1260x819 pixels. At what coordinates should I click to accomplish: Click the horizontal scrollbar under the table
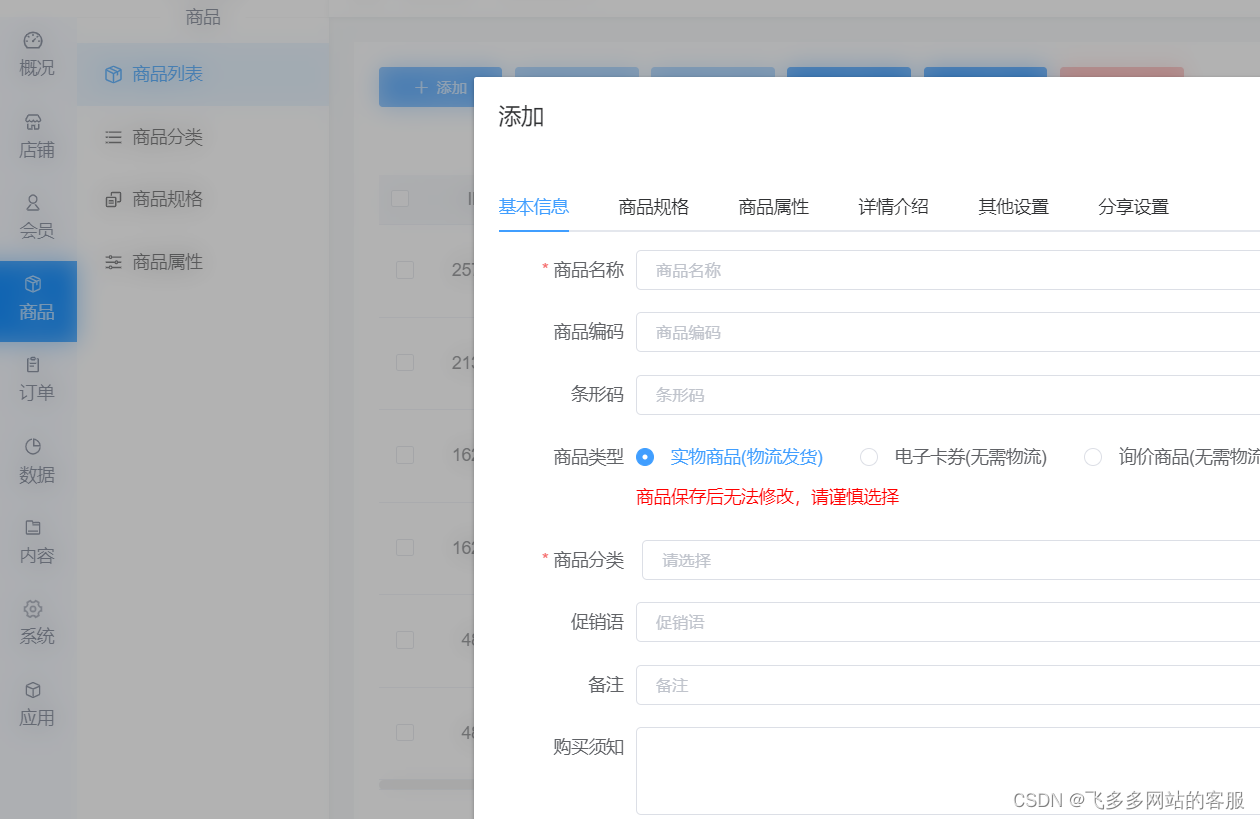(x=427, y=785)
